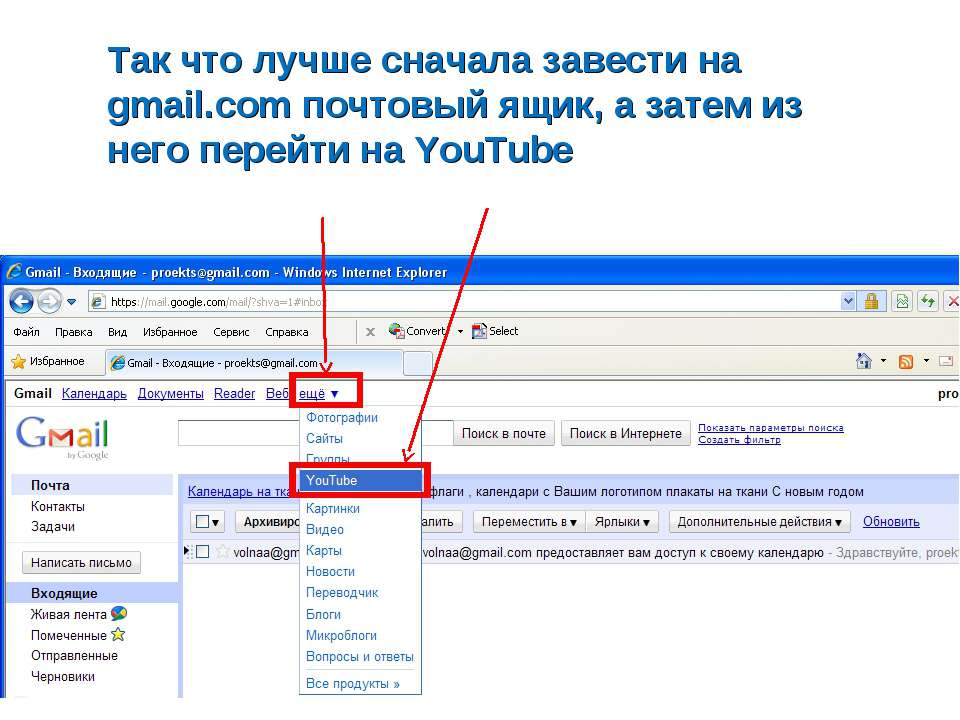The image size is (960, 720).
Task: Click the Convert toolbar button
Action: tap(419, 331)
